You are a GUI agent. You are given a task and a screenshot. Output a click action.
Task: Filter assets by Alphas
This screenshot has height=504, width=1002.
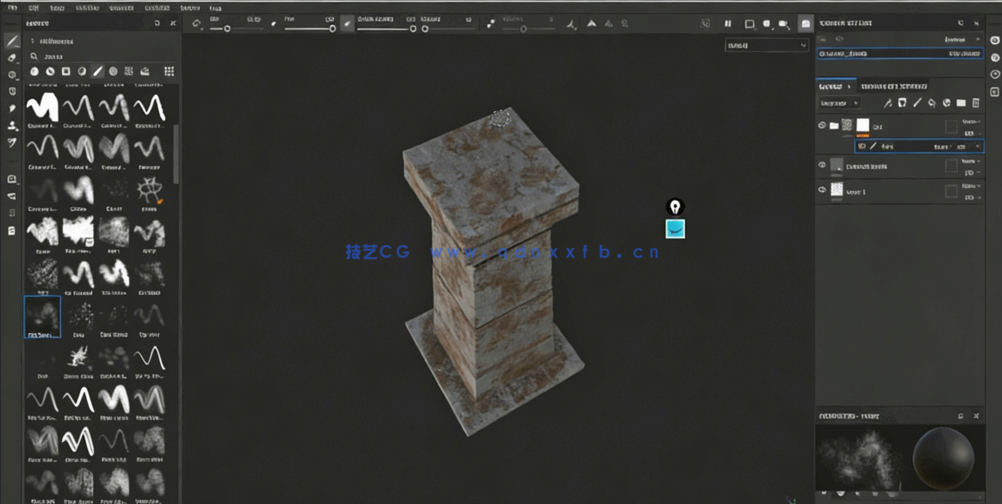pos(113,72)
